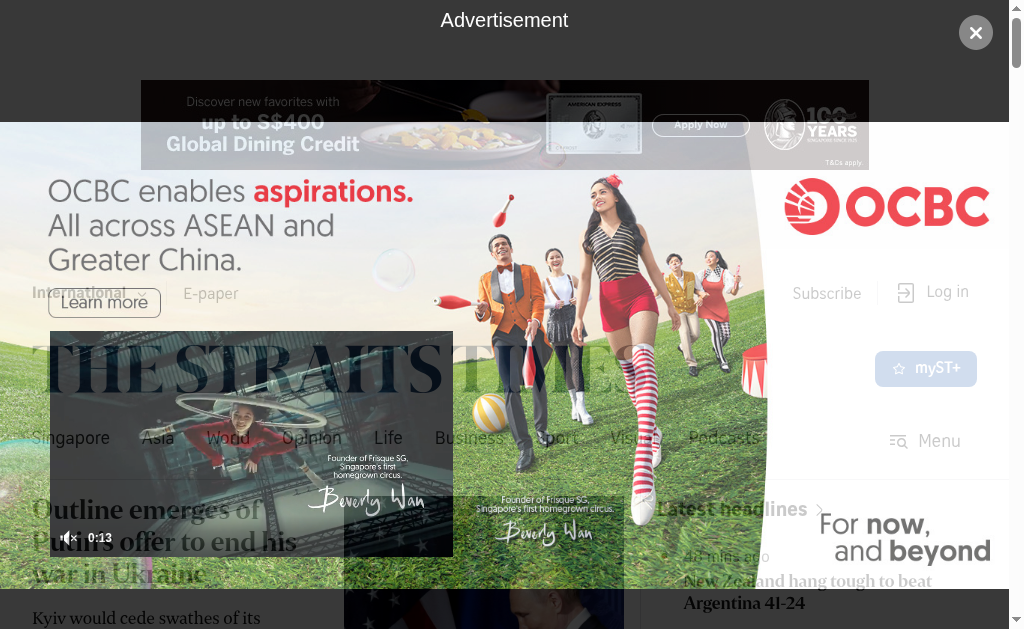Unmute the OCBC video ad
The width and height of the screenshot is (1024, 629).
69,538
